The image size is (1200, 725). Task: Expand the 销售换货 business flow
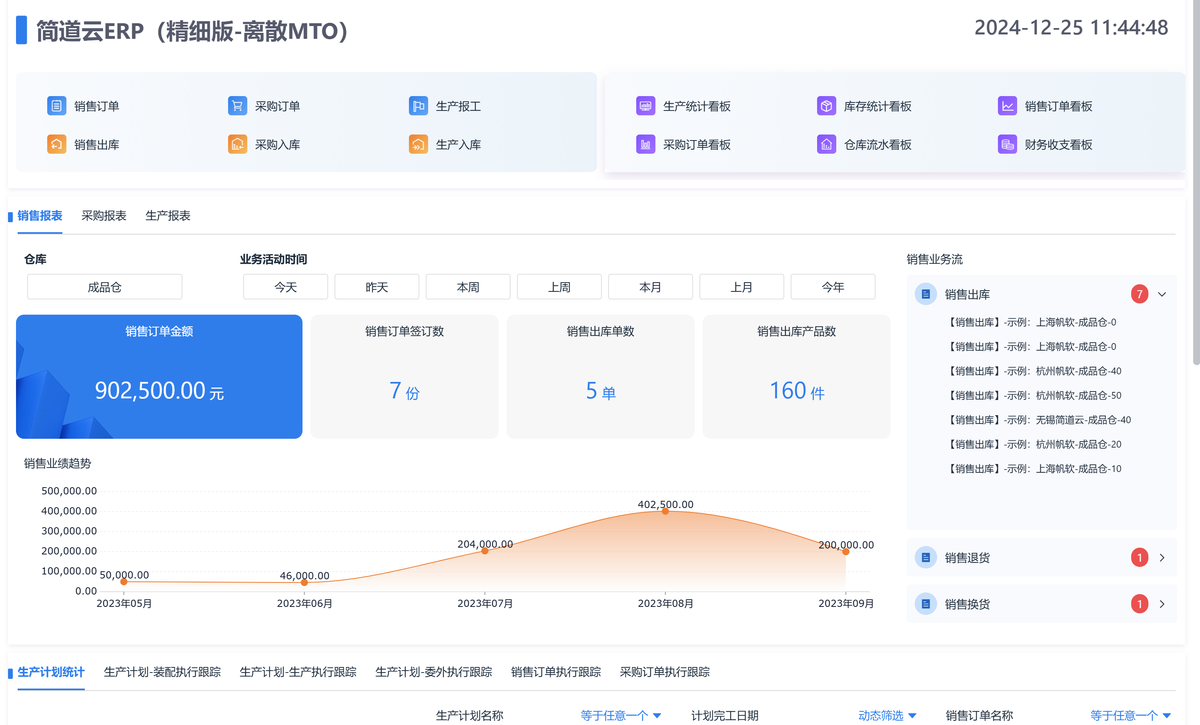(x=1162, y=604)
